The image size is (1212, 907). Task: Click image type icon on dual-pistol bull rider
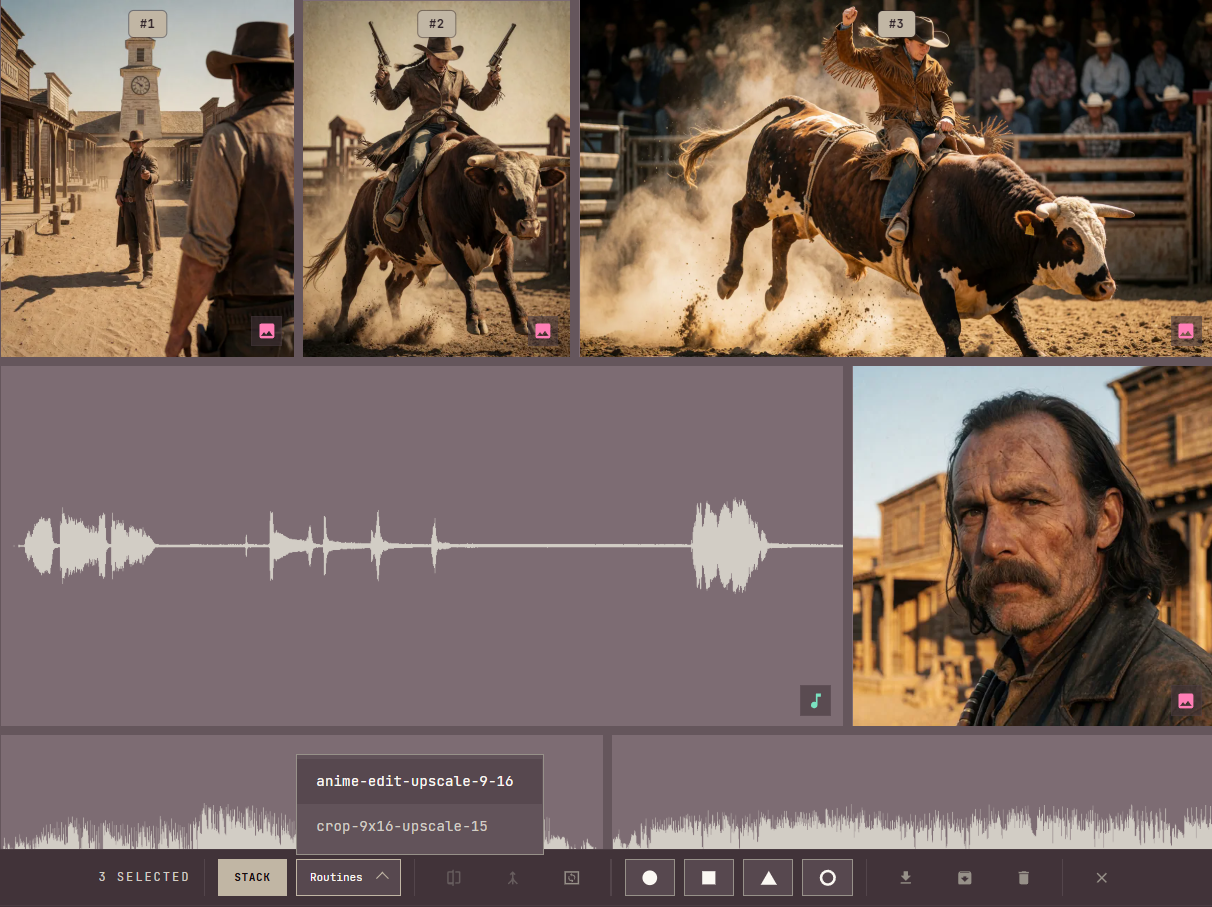pos(543,331)
